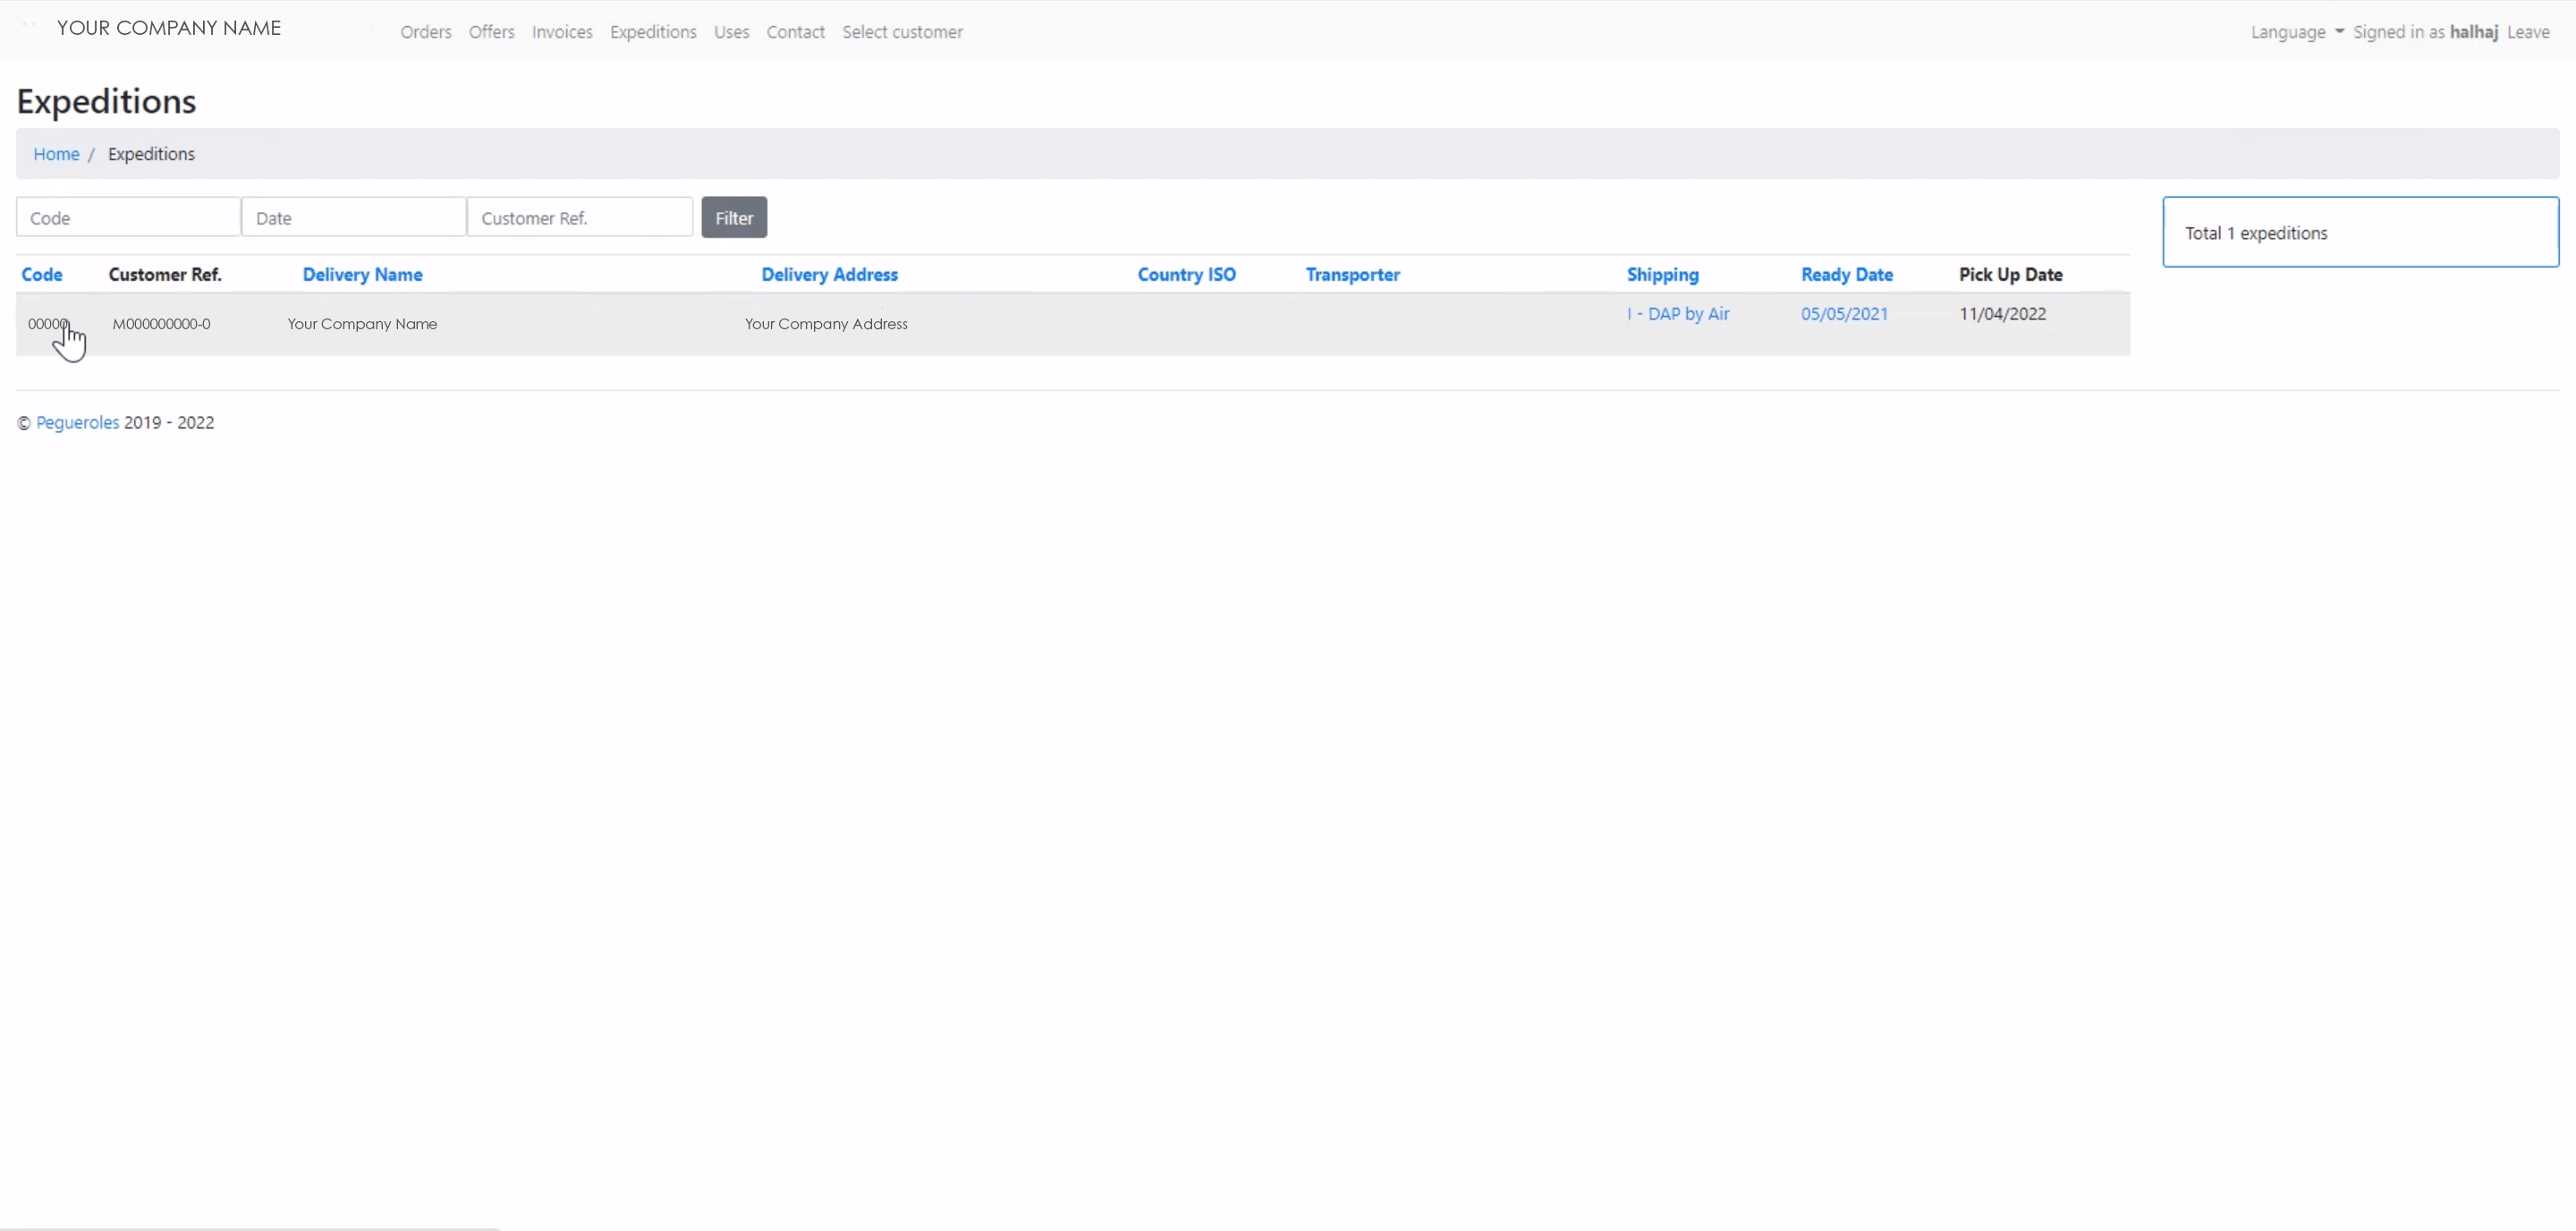2576x1231 pixels.
Task: Click the YOUR COMPANY NAME brand
Action: point(169,28)
